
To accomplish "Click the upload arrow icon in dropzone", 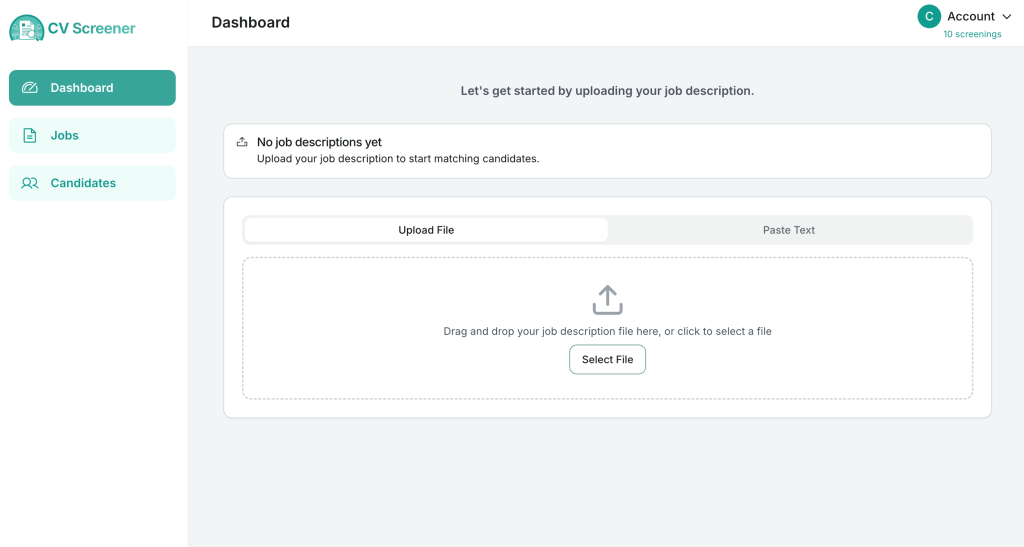I will (x=607, y=300).
